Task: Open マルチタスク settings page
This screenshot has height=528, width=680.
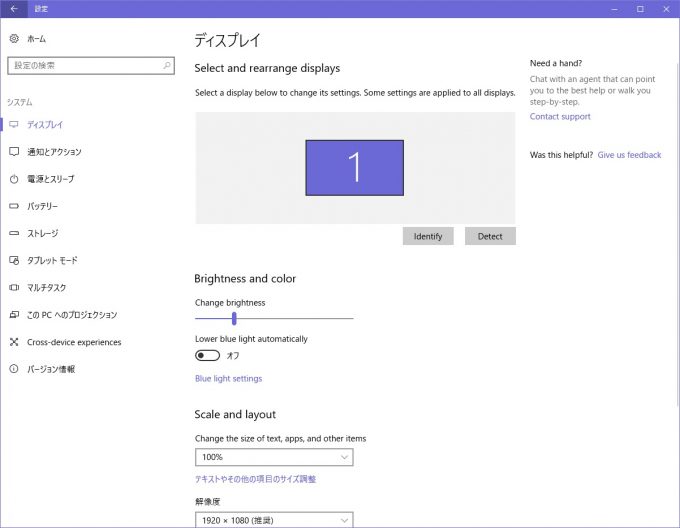Action: coord(46,287)
